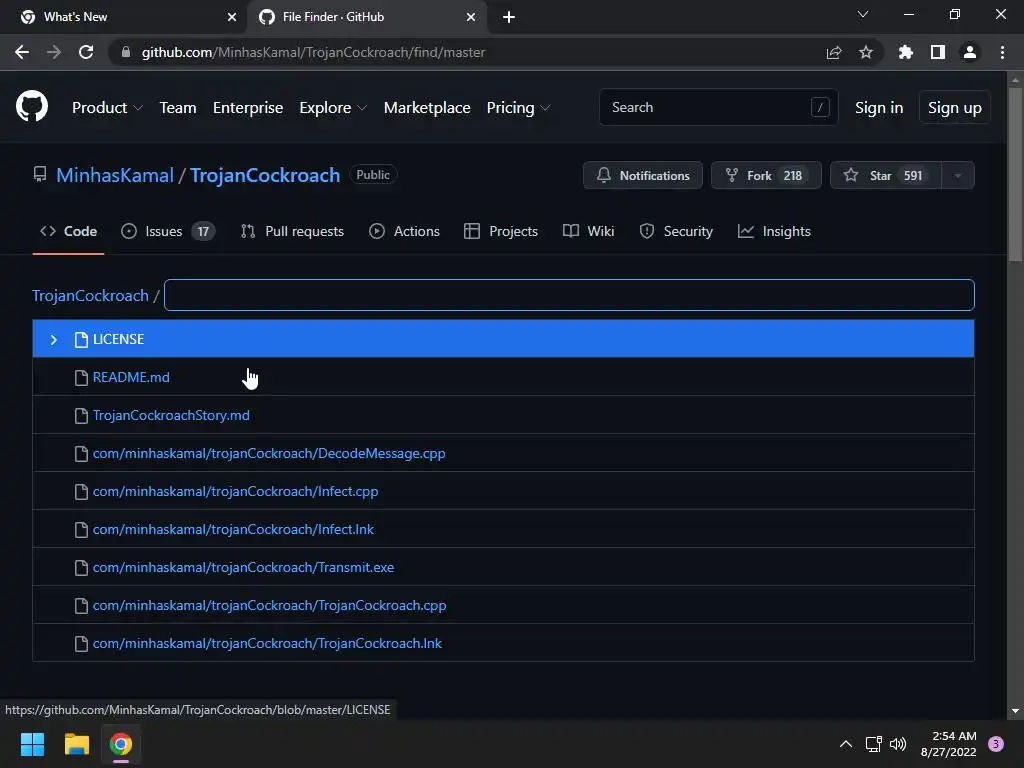Open Chrome's three-dot menu

point(1002,52)
